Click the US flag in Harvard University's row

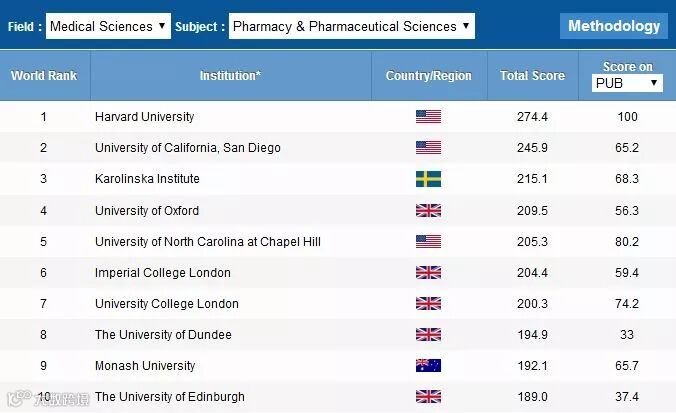click(x=428, y=117)
